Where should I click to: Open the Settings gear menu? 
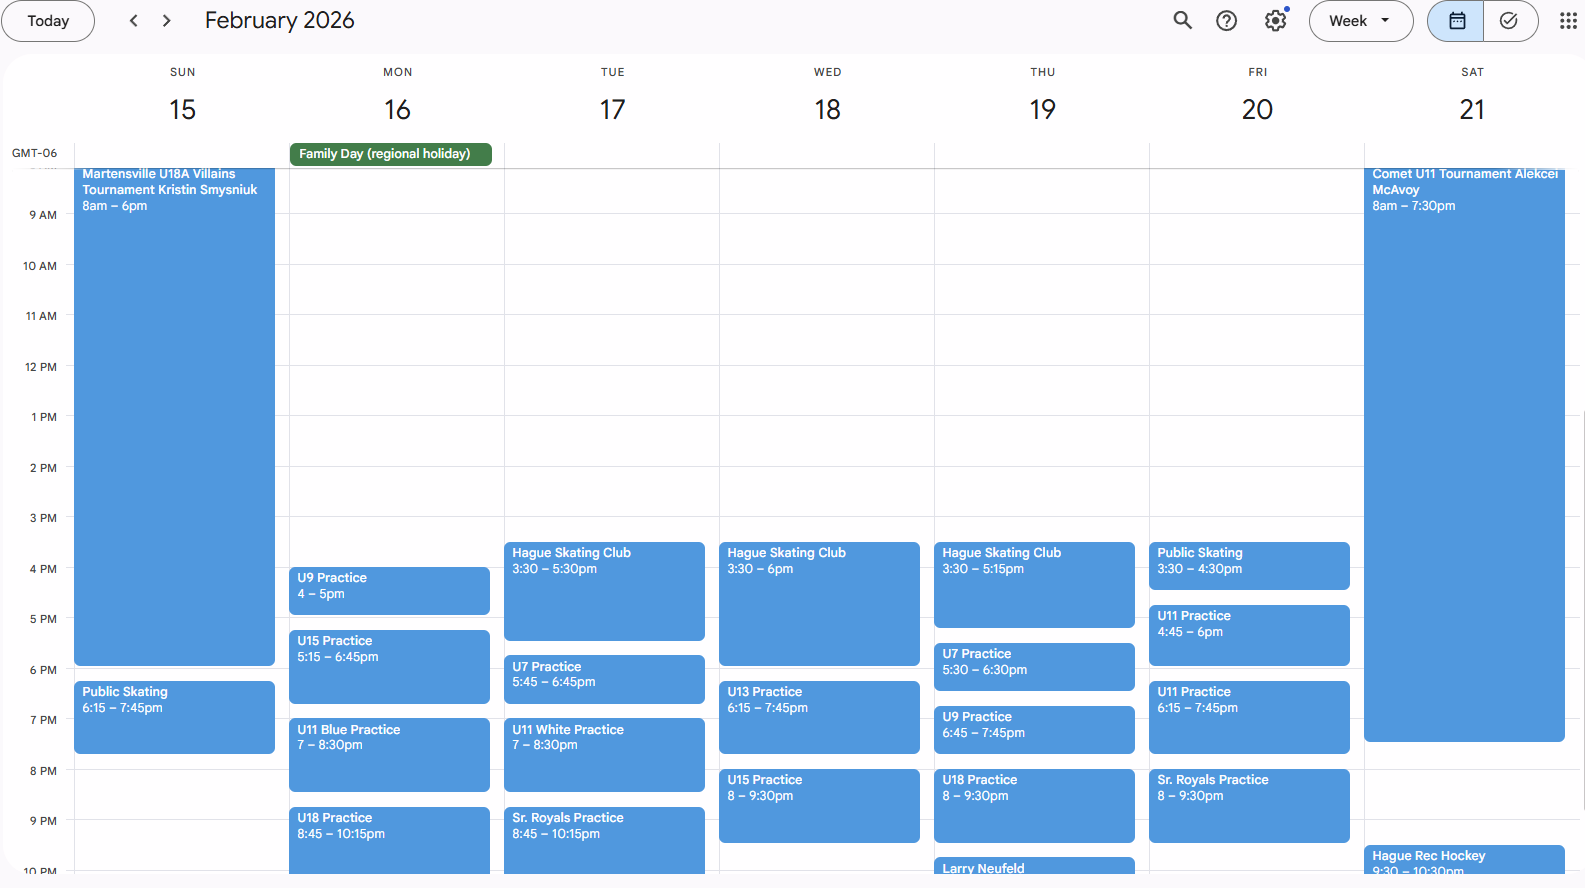coord(1275,21)
